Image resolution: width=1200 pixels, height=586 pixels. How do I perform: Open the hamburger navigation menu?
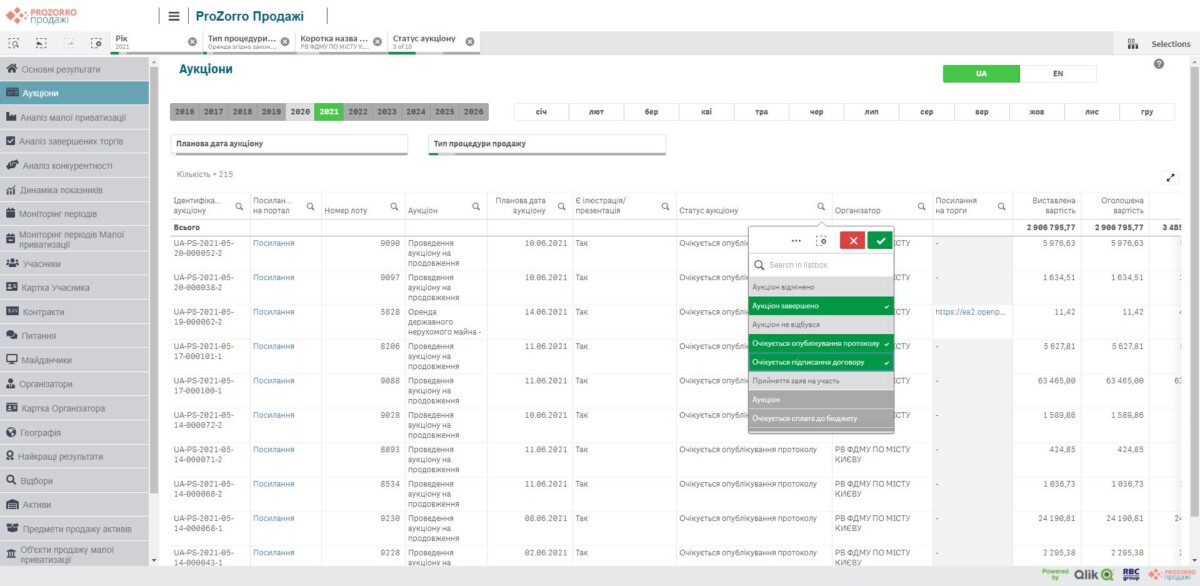point(173,16)
